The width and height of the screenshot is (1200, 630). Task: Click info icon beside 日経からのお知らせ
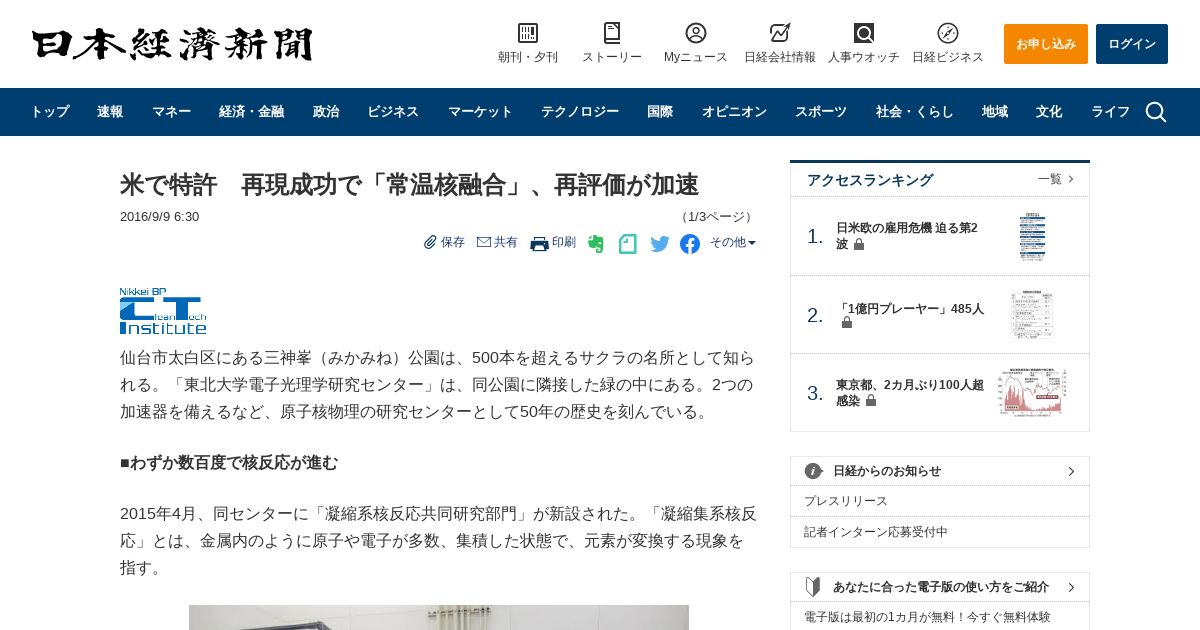pos(814,471)
